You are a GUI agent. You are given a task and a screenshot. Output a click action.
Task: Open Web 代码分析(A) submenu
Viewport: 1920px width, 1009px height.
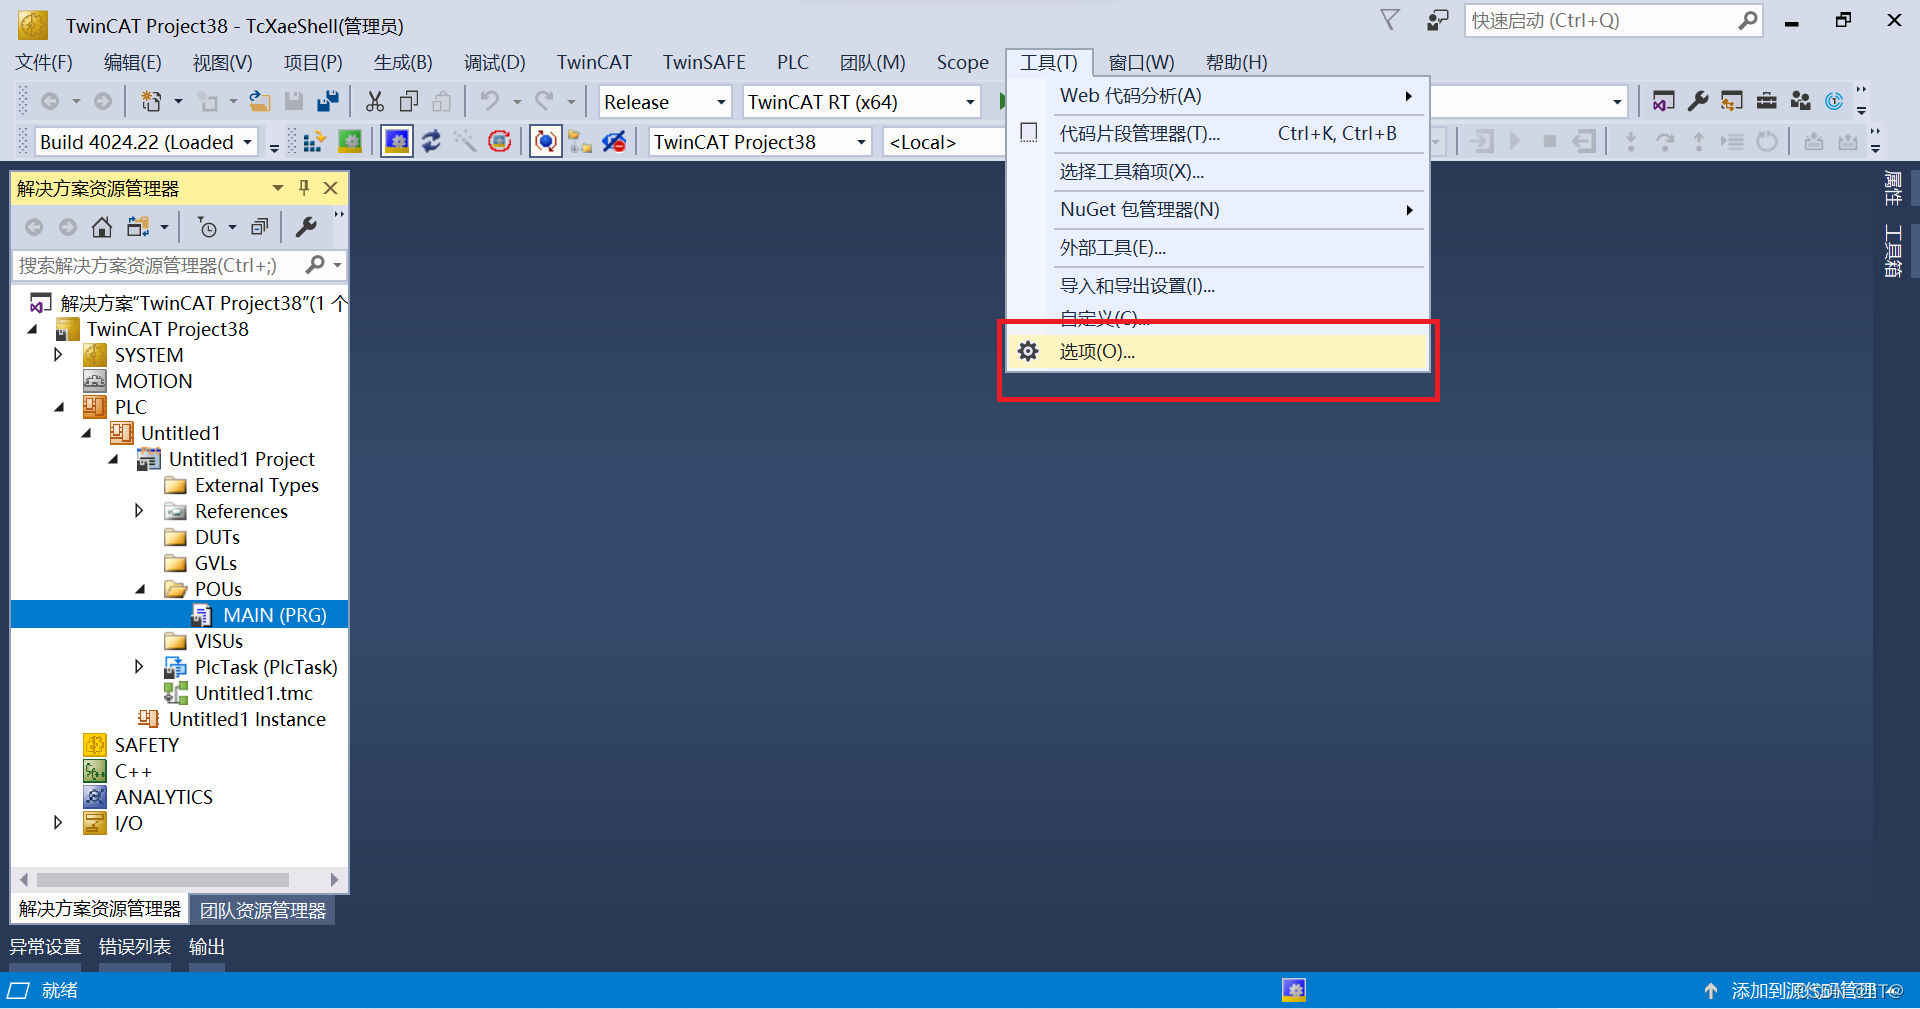click(x=1217, y=96)
